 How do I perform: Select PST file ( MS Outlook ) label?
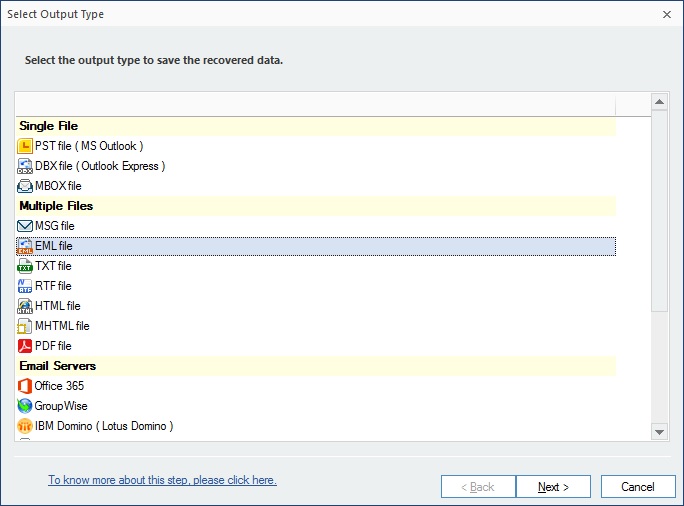89,146
